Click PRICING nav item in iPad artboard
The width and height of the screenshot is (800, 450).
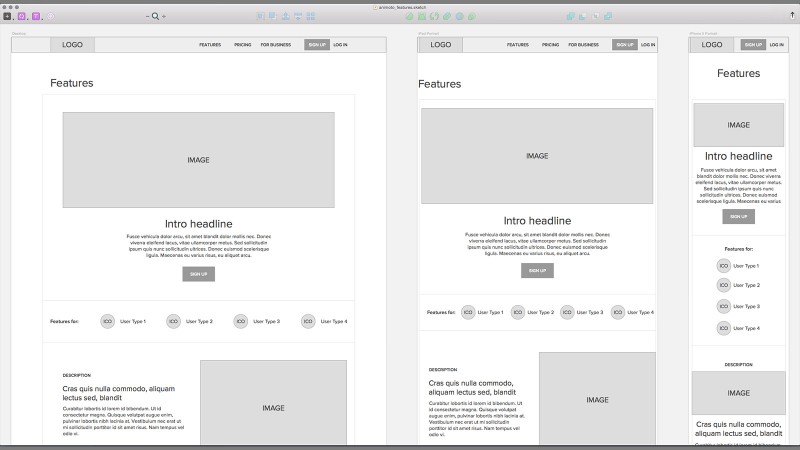coord(551,45)
